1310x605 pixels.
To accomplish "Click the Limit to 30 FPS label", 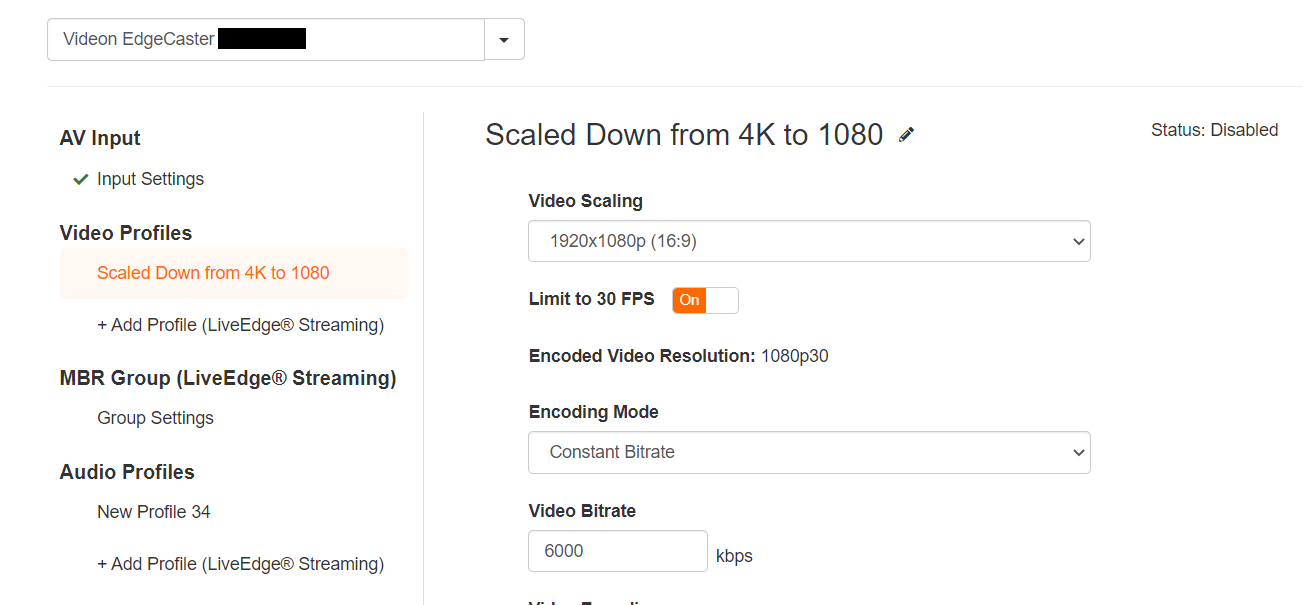I will pos(591,299).
